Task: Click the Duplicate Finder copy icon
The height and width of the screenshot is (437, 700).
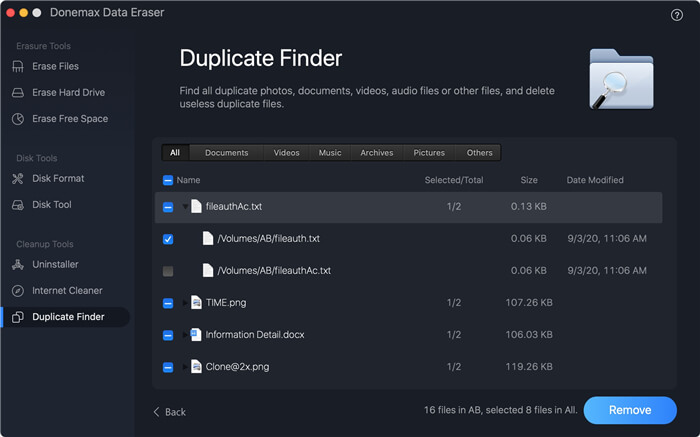Action: point(18,317)
